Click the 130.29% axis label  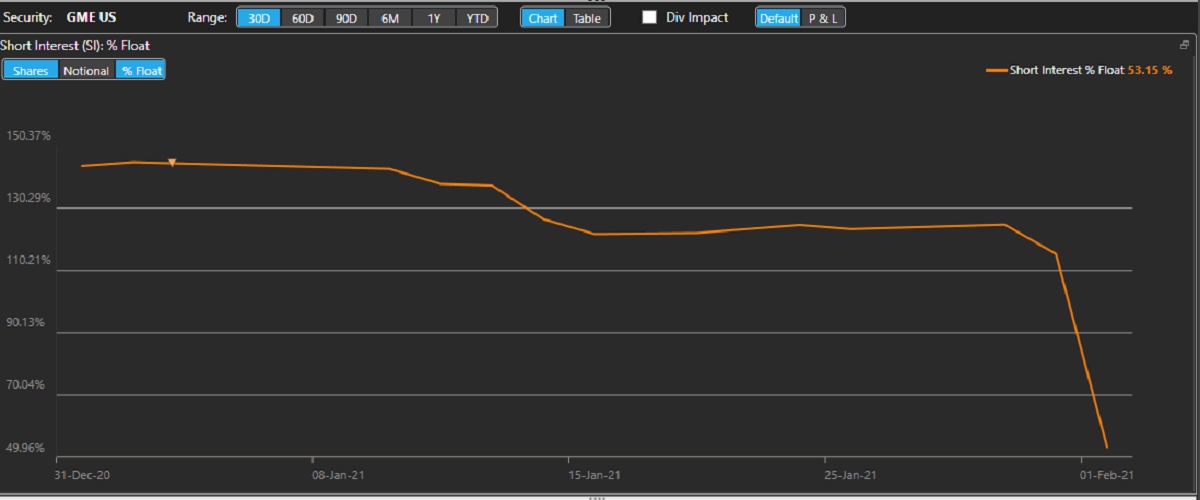tap(28, 198)
